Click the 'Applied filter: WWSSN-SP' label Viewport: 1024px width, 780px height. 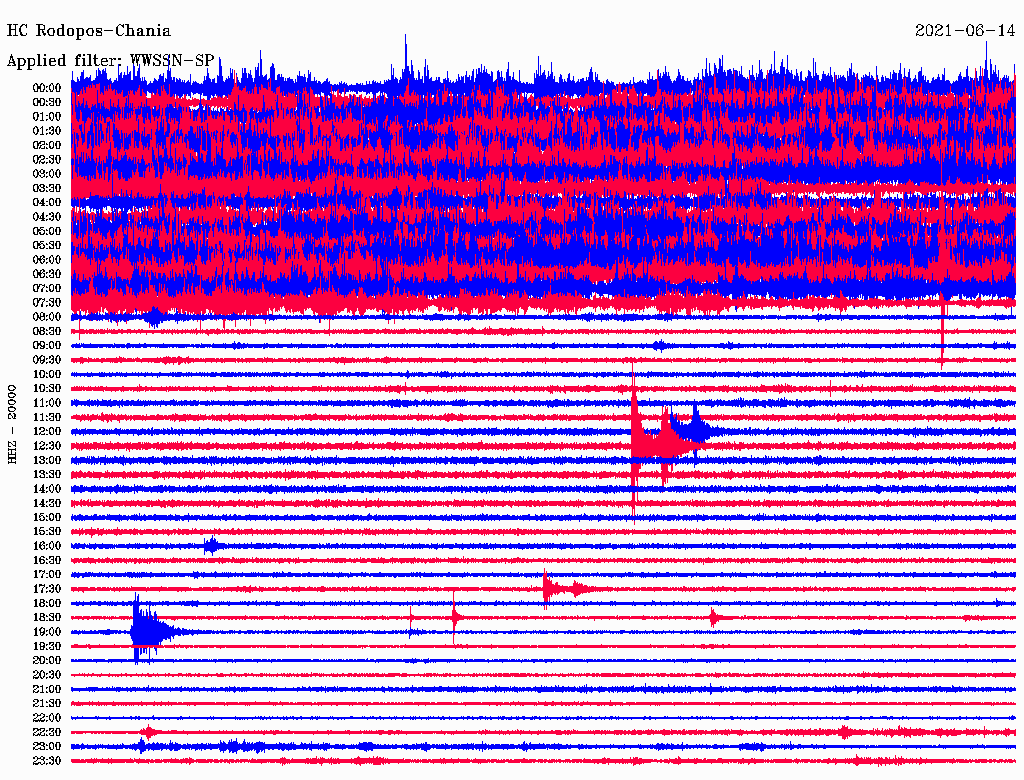coord(110,61)
